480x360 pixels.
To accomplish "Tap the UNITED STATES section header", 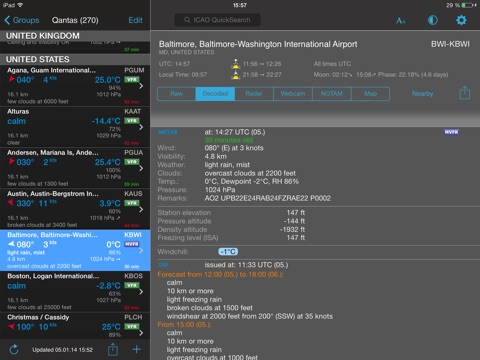I will [75, 59].
